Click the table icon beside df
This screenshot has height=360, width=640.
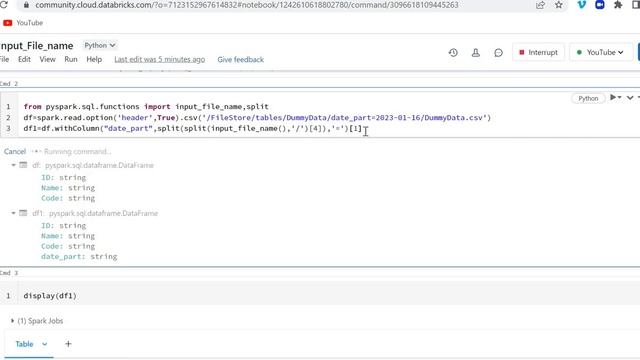click(23, 165)
